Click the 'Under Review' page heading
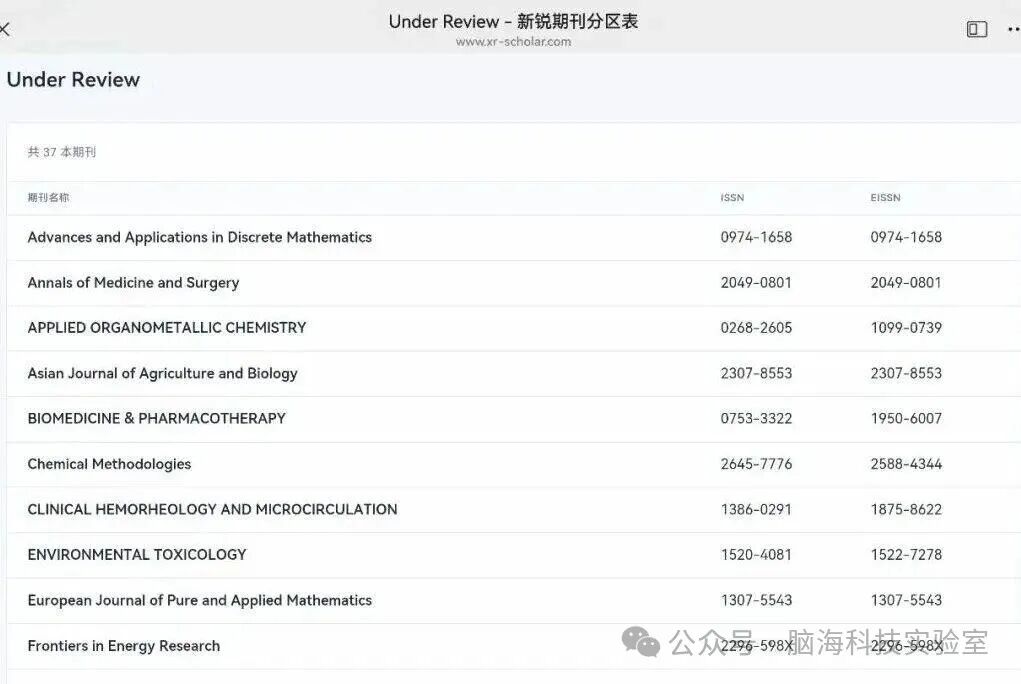Viewport: 1021px width, 684px height. tap(73, 79)
